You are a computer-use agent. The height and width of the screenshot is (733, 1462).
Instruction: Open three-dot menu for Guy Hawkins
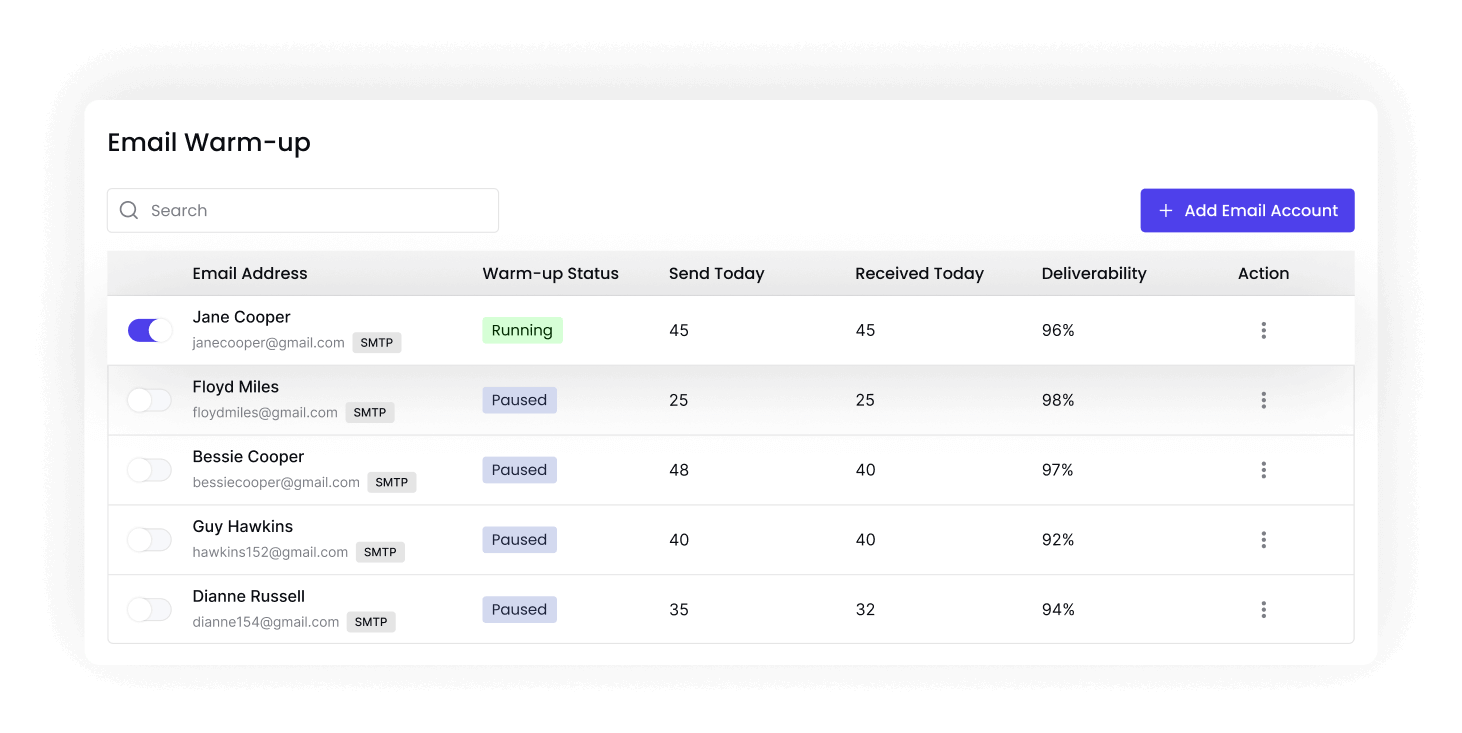coord(1263,540)
